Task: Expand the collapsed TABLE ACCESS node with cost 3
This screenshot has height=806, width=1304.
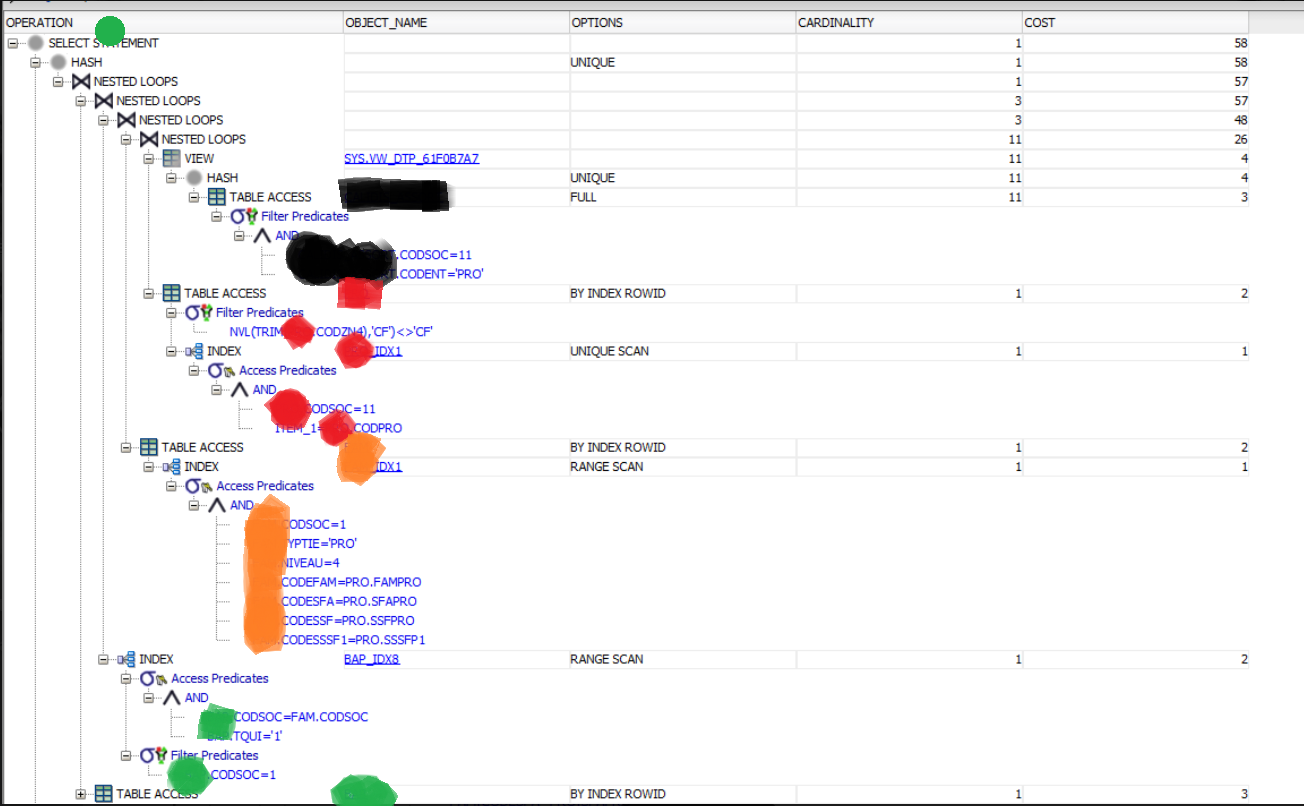Action: pyautogui.click(x=81, y=794)
